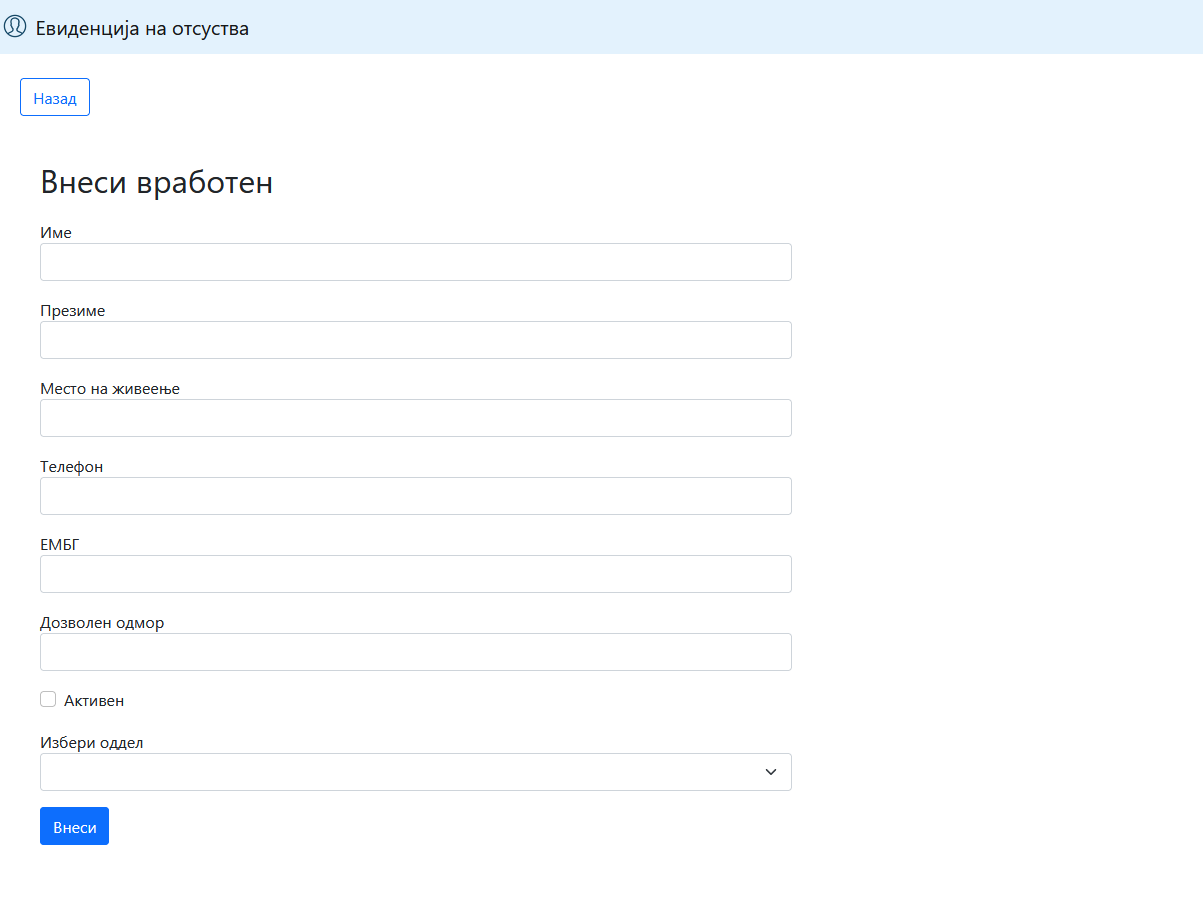The width and height of the screenshot is (1203, 911).
Task: Click the Внеси вработен page heading
Action: pos(157,183)
